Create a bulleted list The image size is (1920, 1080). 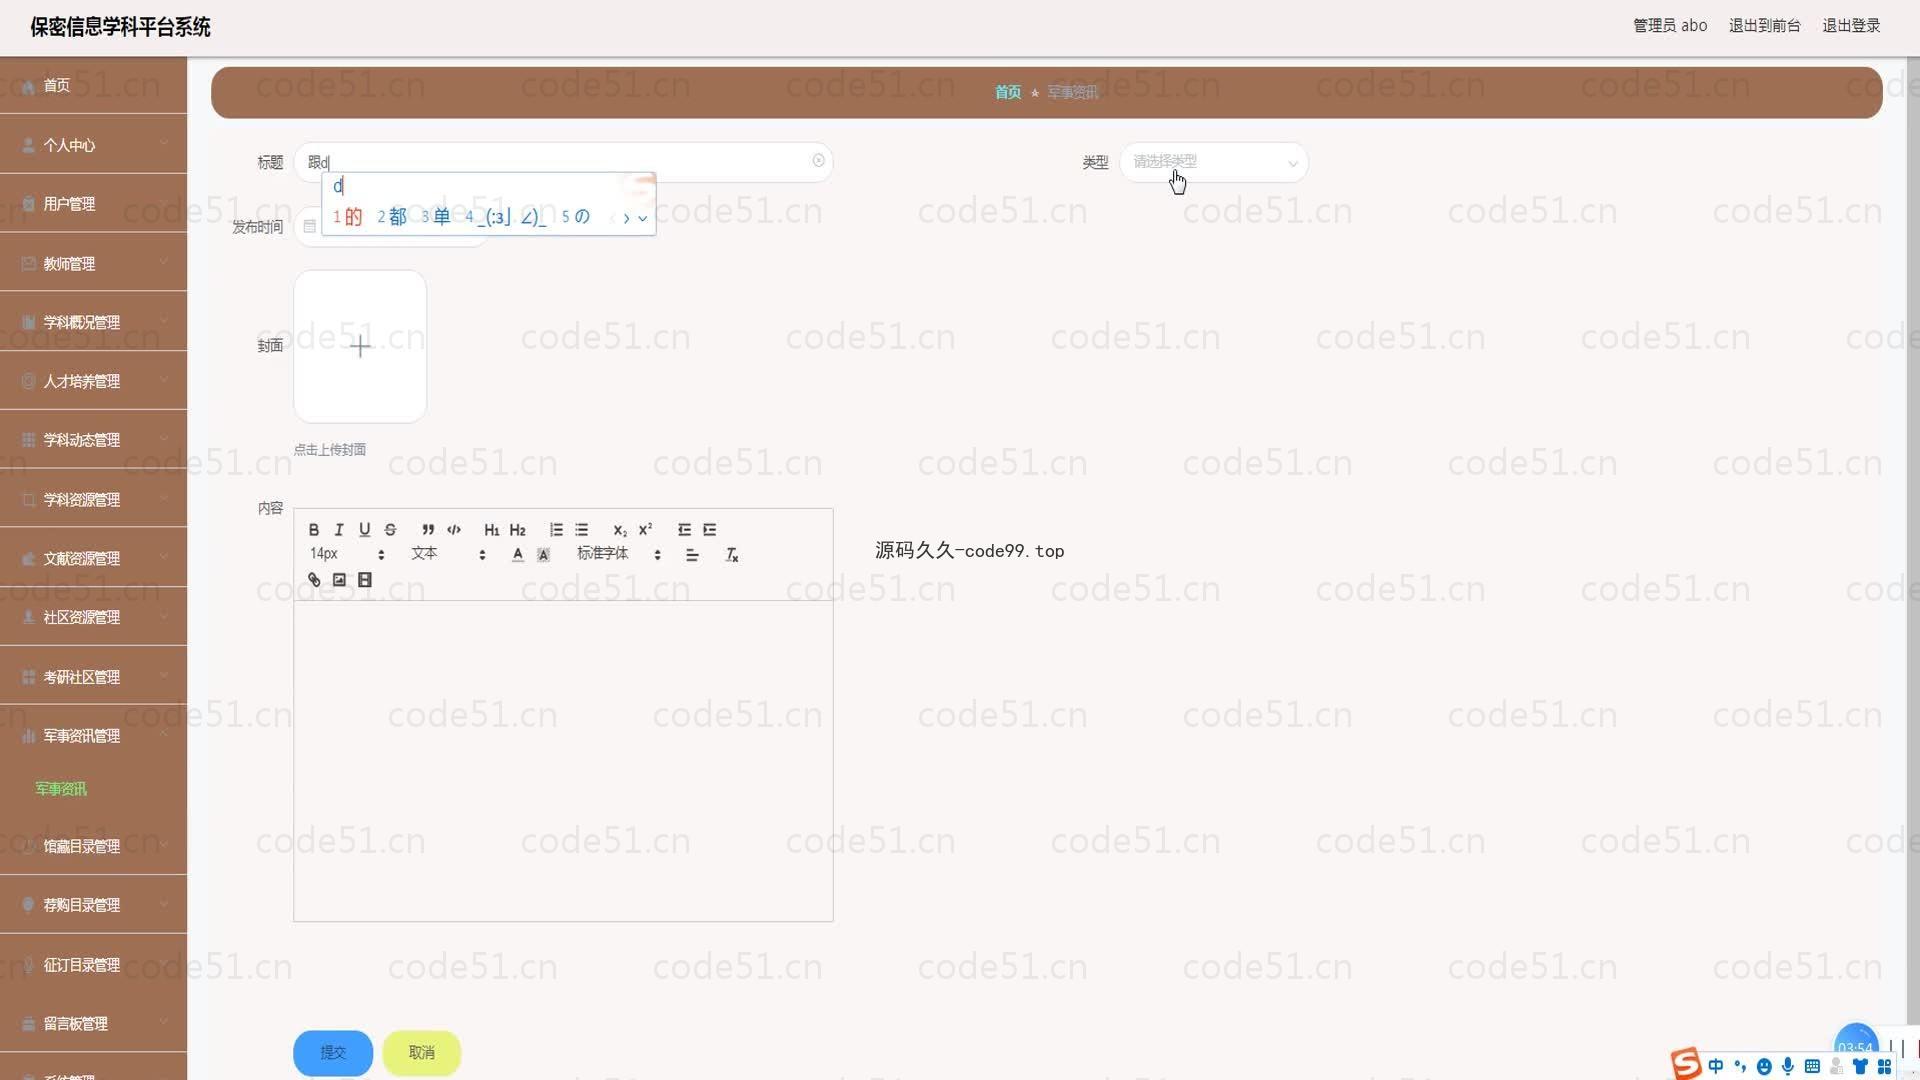pyautogui.click(x=581, y=530)
